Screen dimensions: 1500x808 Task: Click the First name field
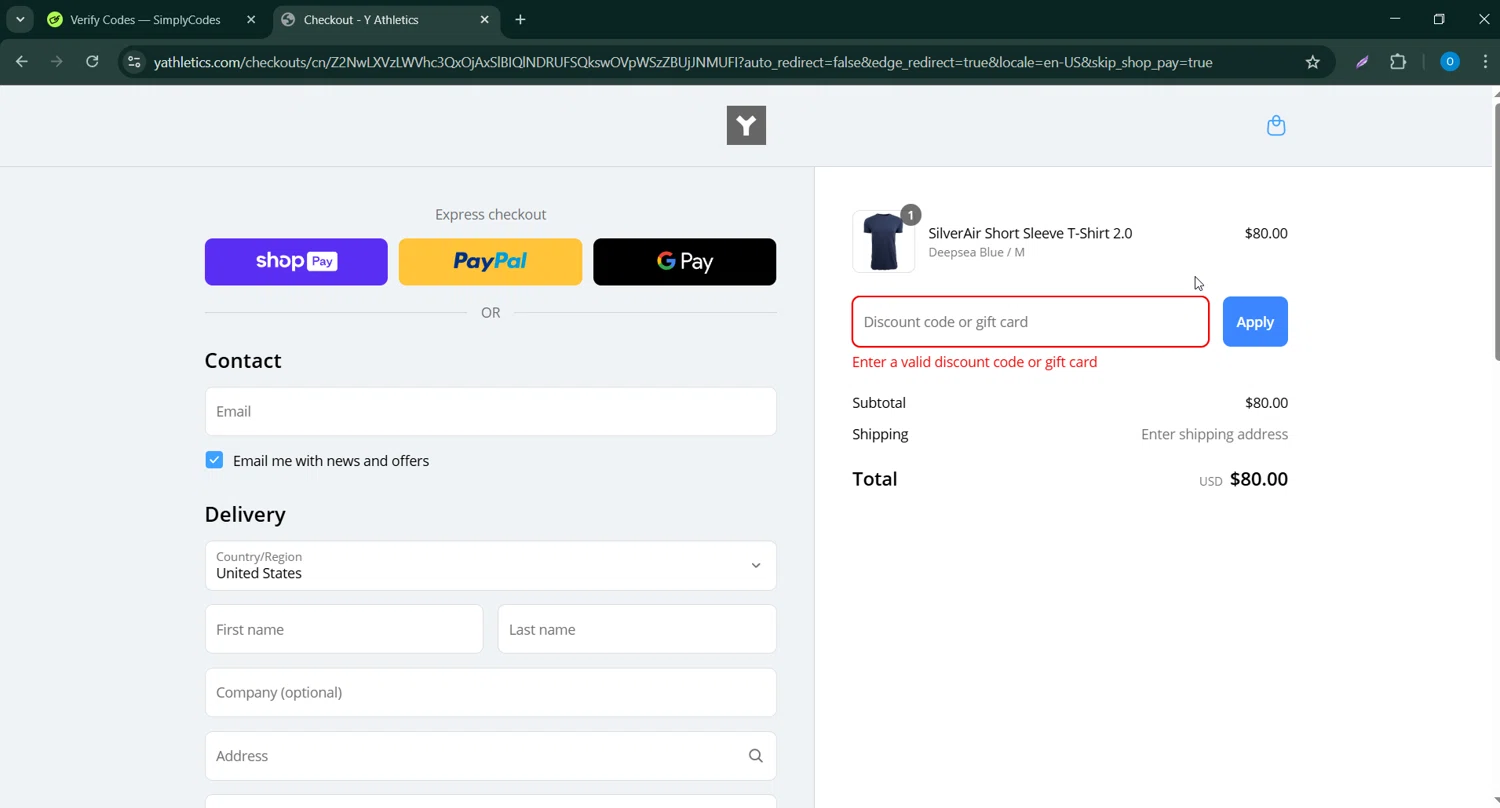coord(344,629)
